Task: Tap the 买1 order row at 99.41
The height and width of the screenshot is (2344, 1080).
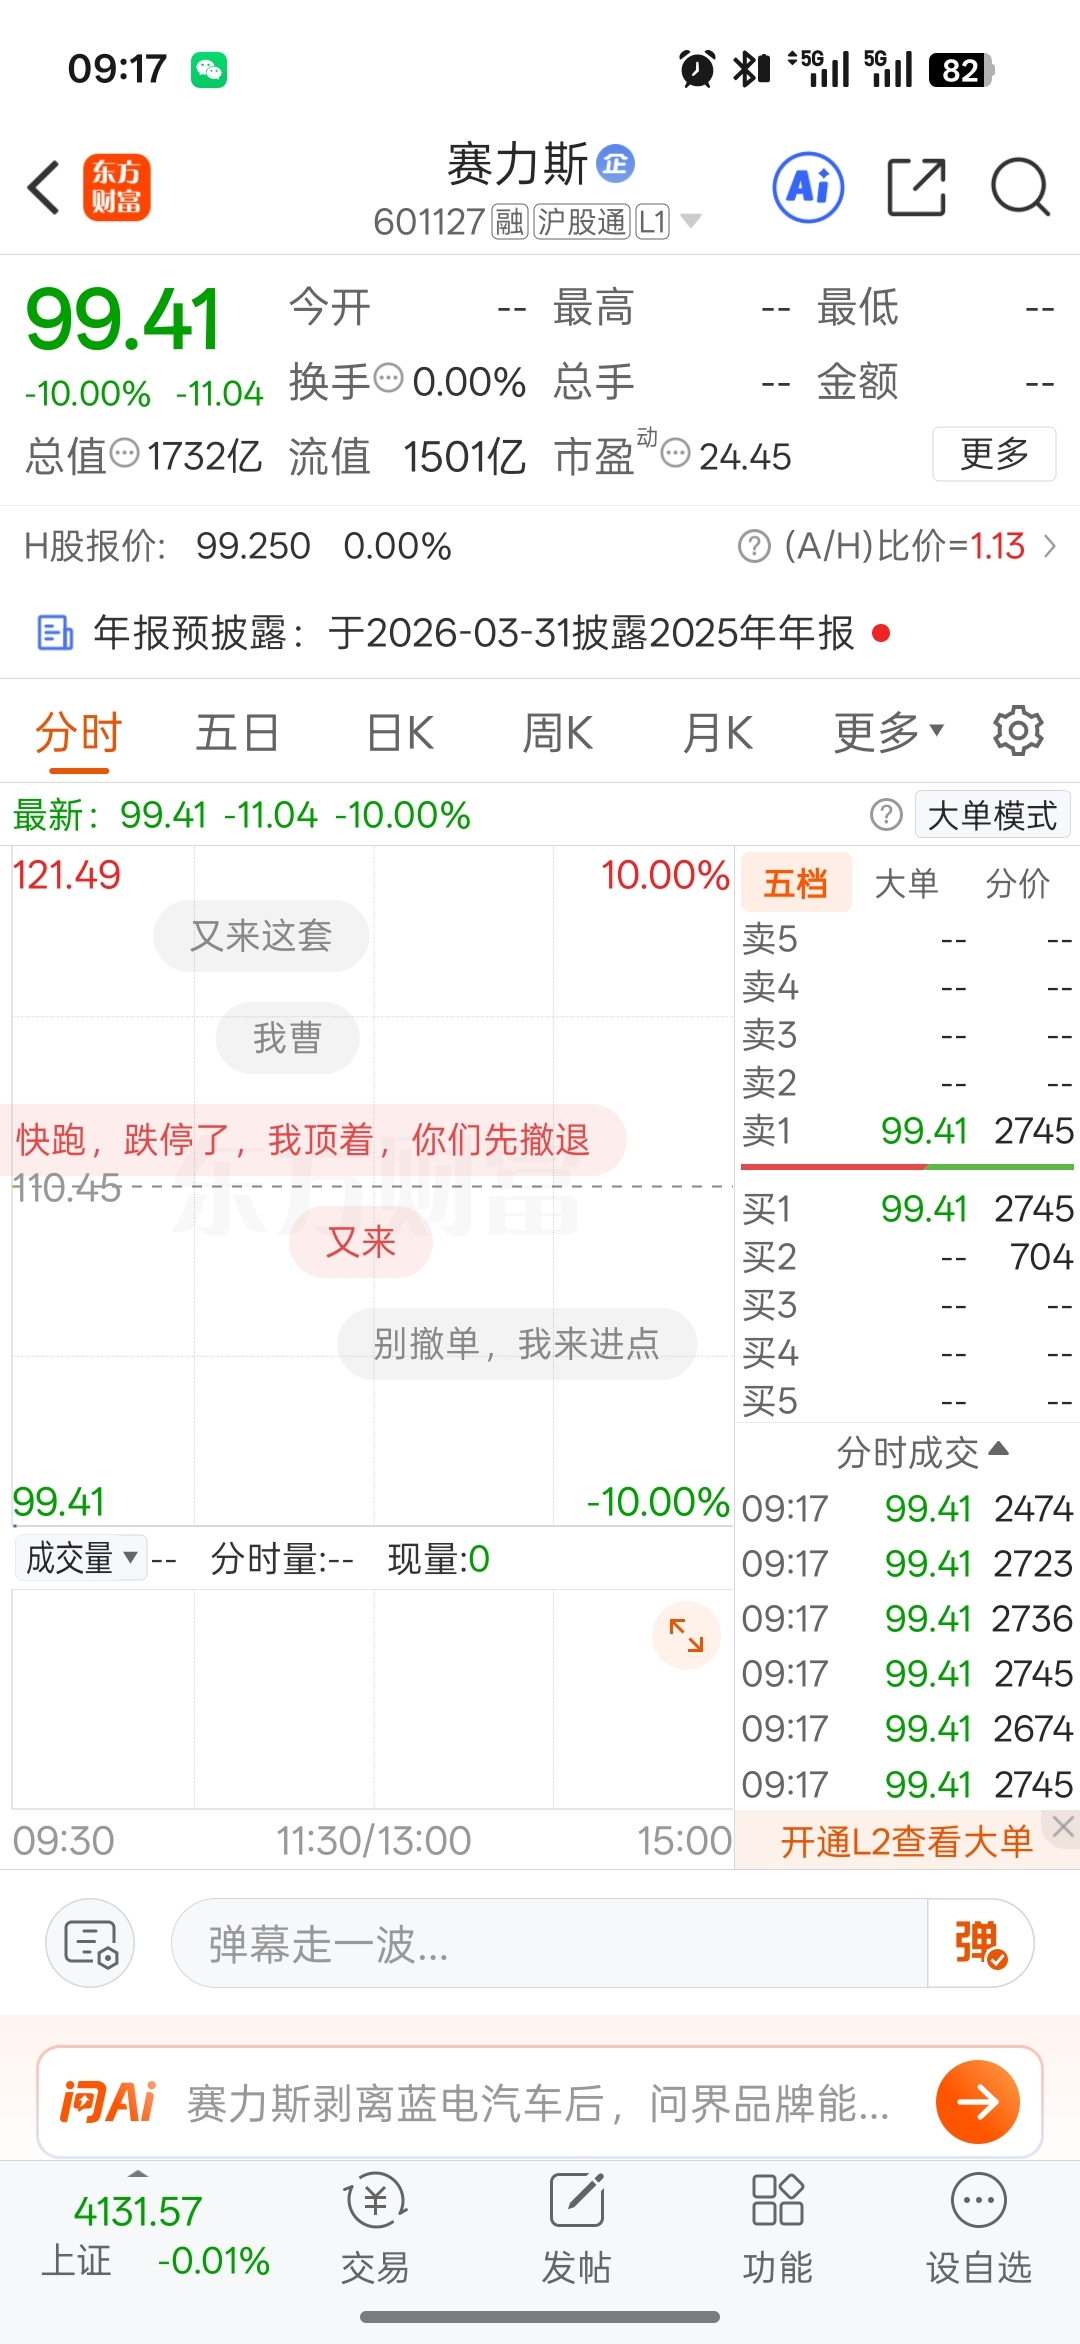Action: point(908,1209)
